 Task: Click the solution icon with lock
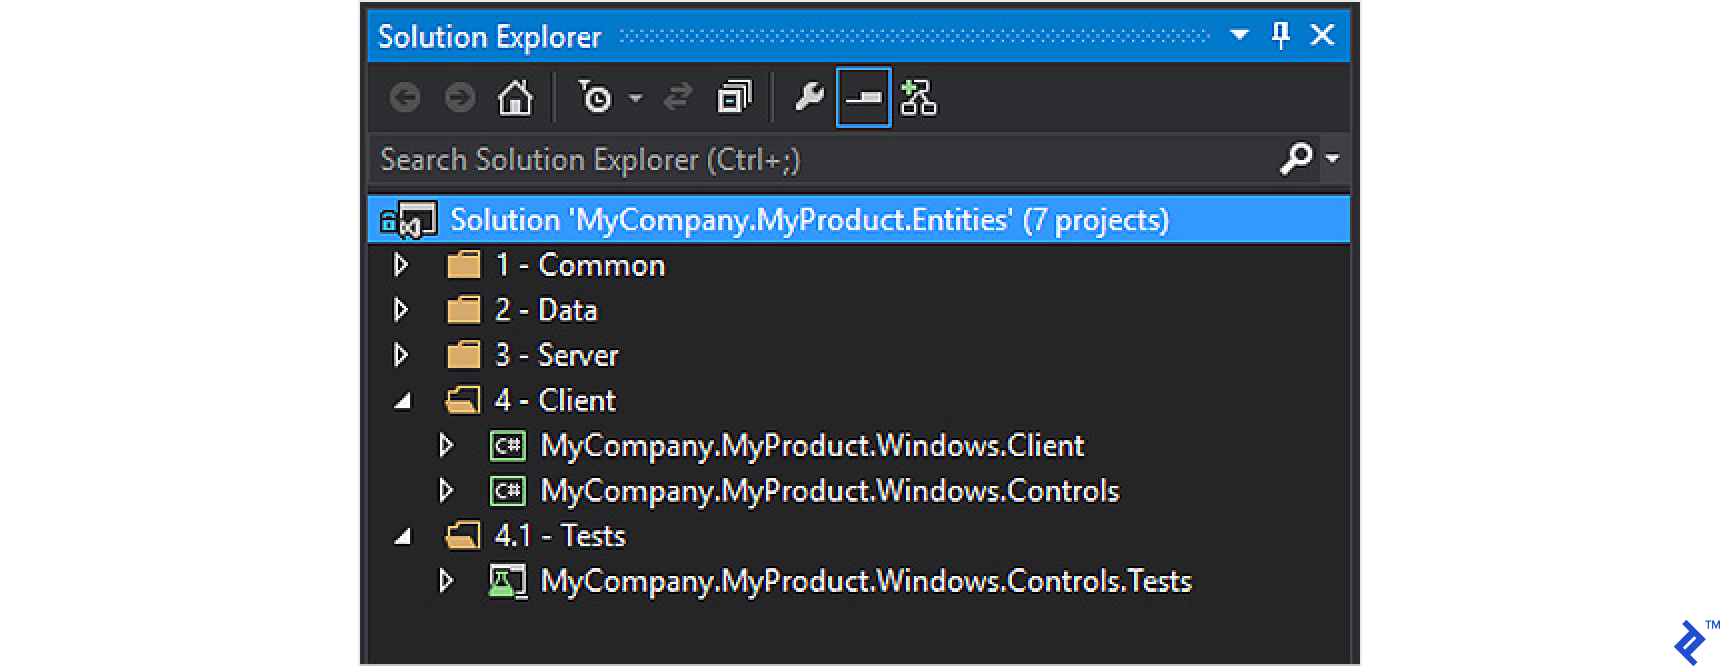click(x=408, y=220)
